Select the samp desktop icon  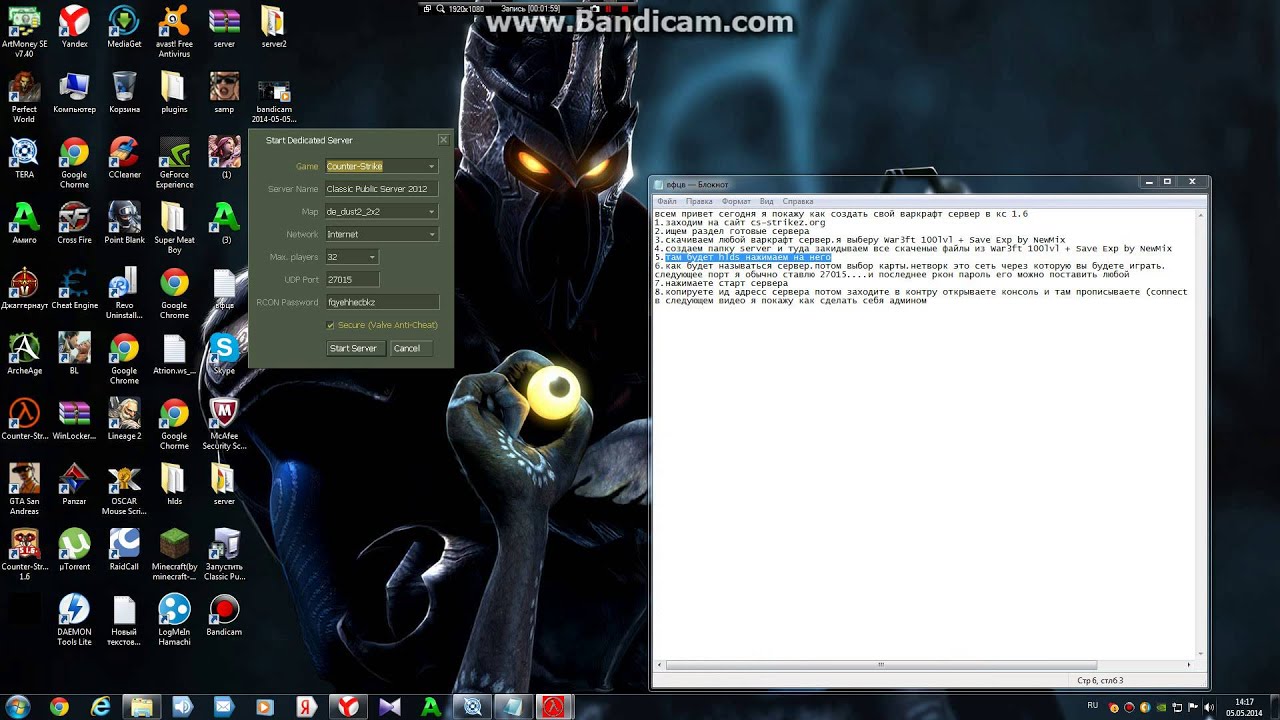coord(224,93)
